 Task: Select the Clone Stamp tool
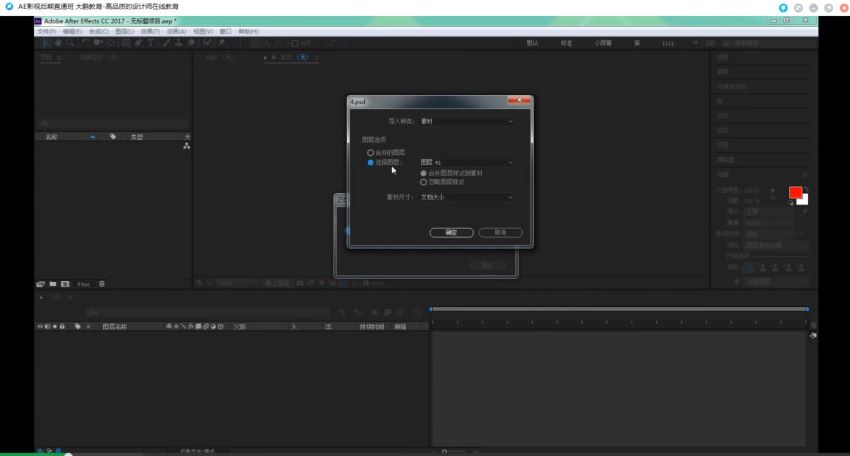pos(178,43)
